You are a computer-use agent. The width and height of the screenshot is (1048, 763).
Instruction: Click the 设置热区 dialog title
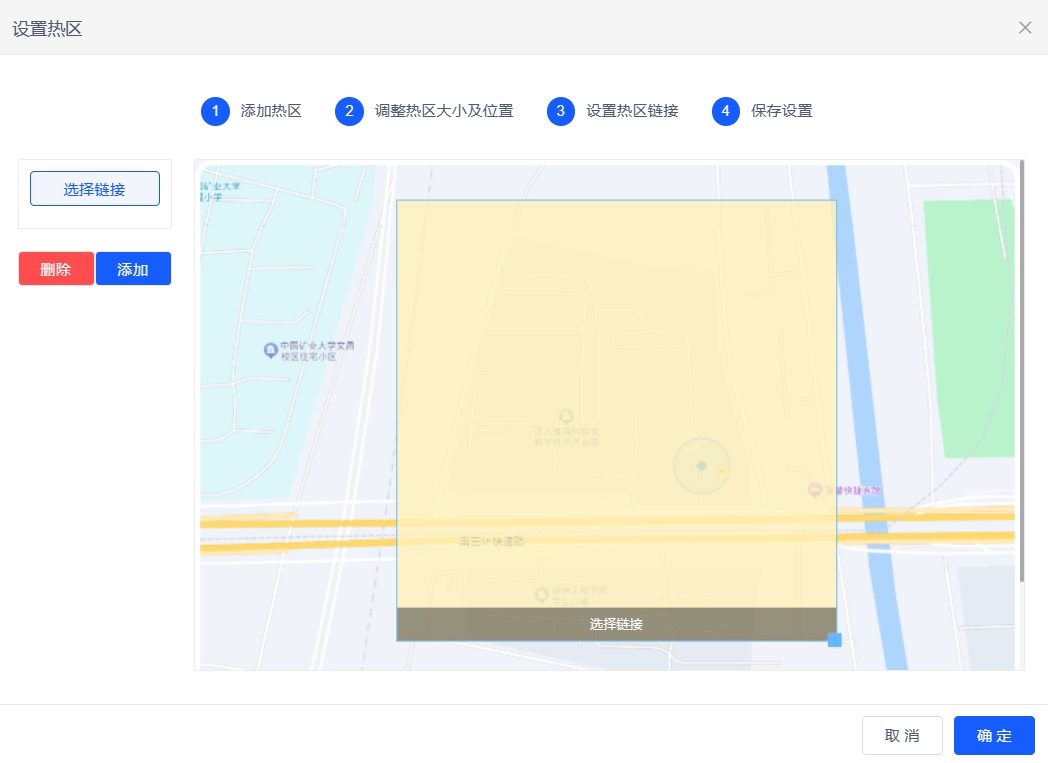[x=47, y=29]
